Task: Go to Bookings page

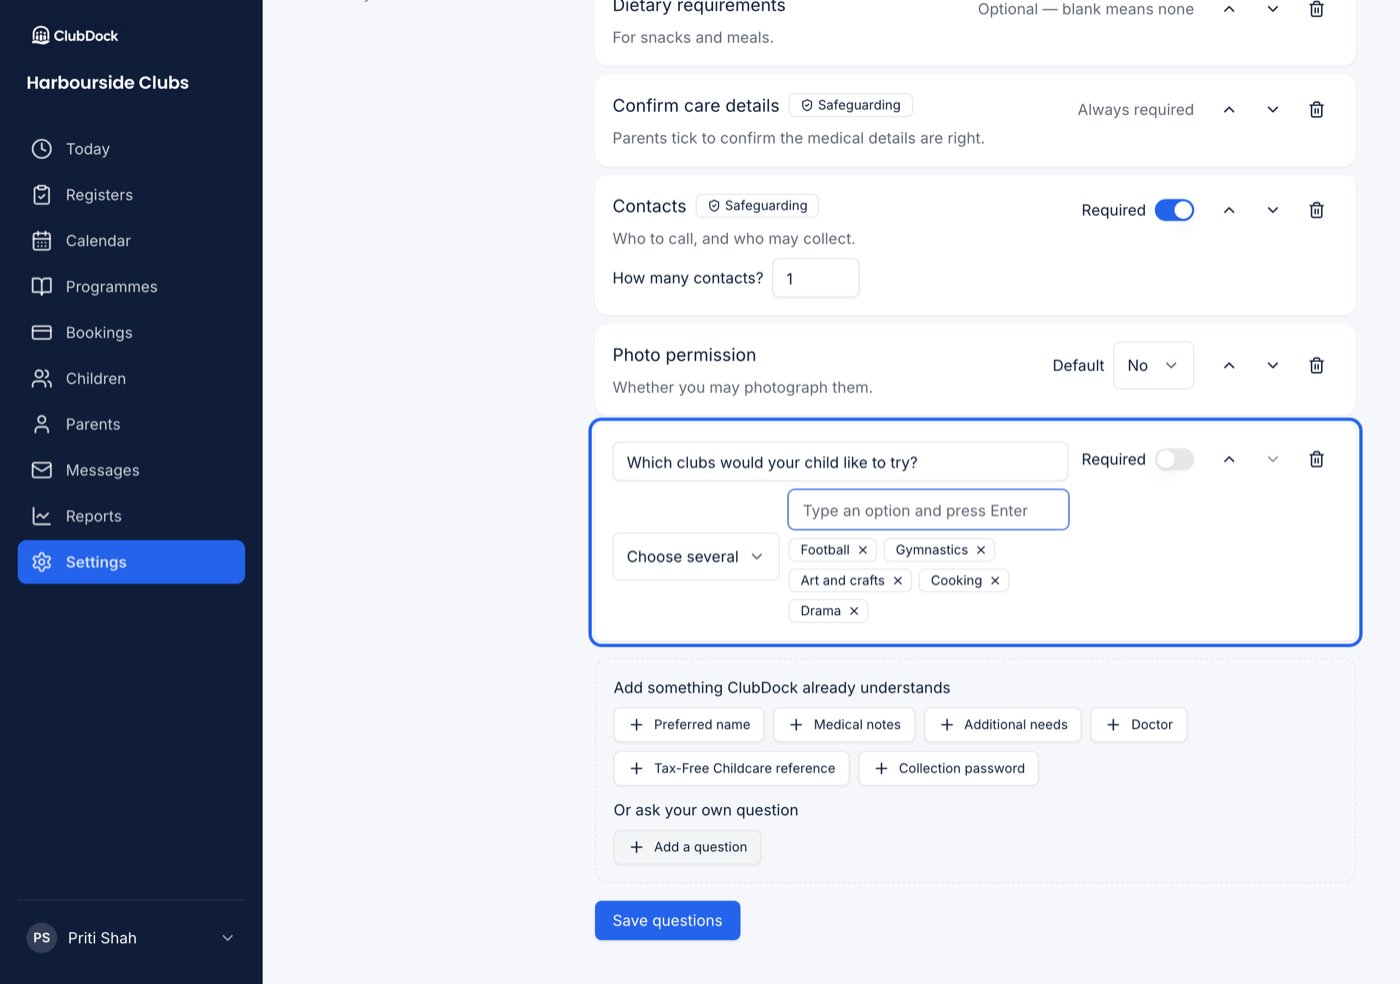Action: point(131,333)
